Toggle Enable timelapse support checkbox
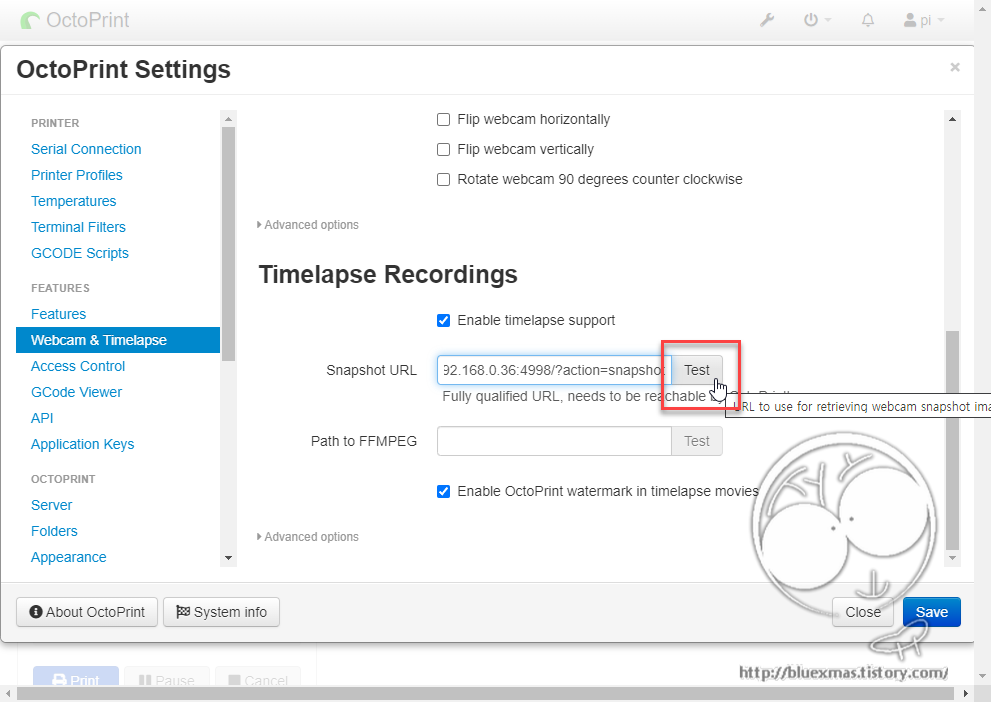 click(x=444, y=320)
